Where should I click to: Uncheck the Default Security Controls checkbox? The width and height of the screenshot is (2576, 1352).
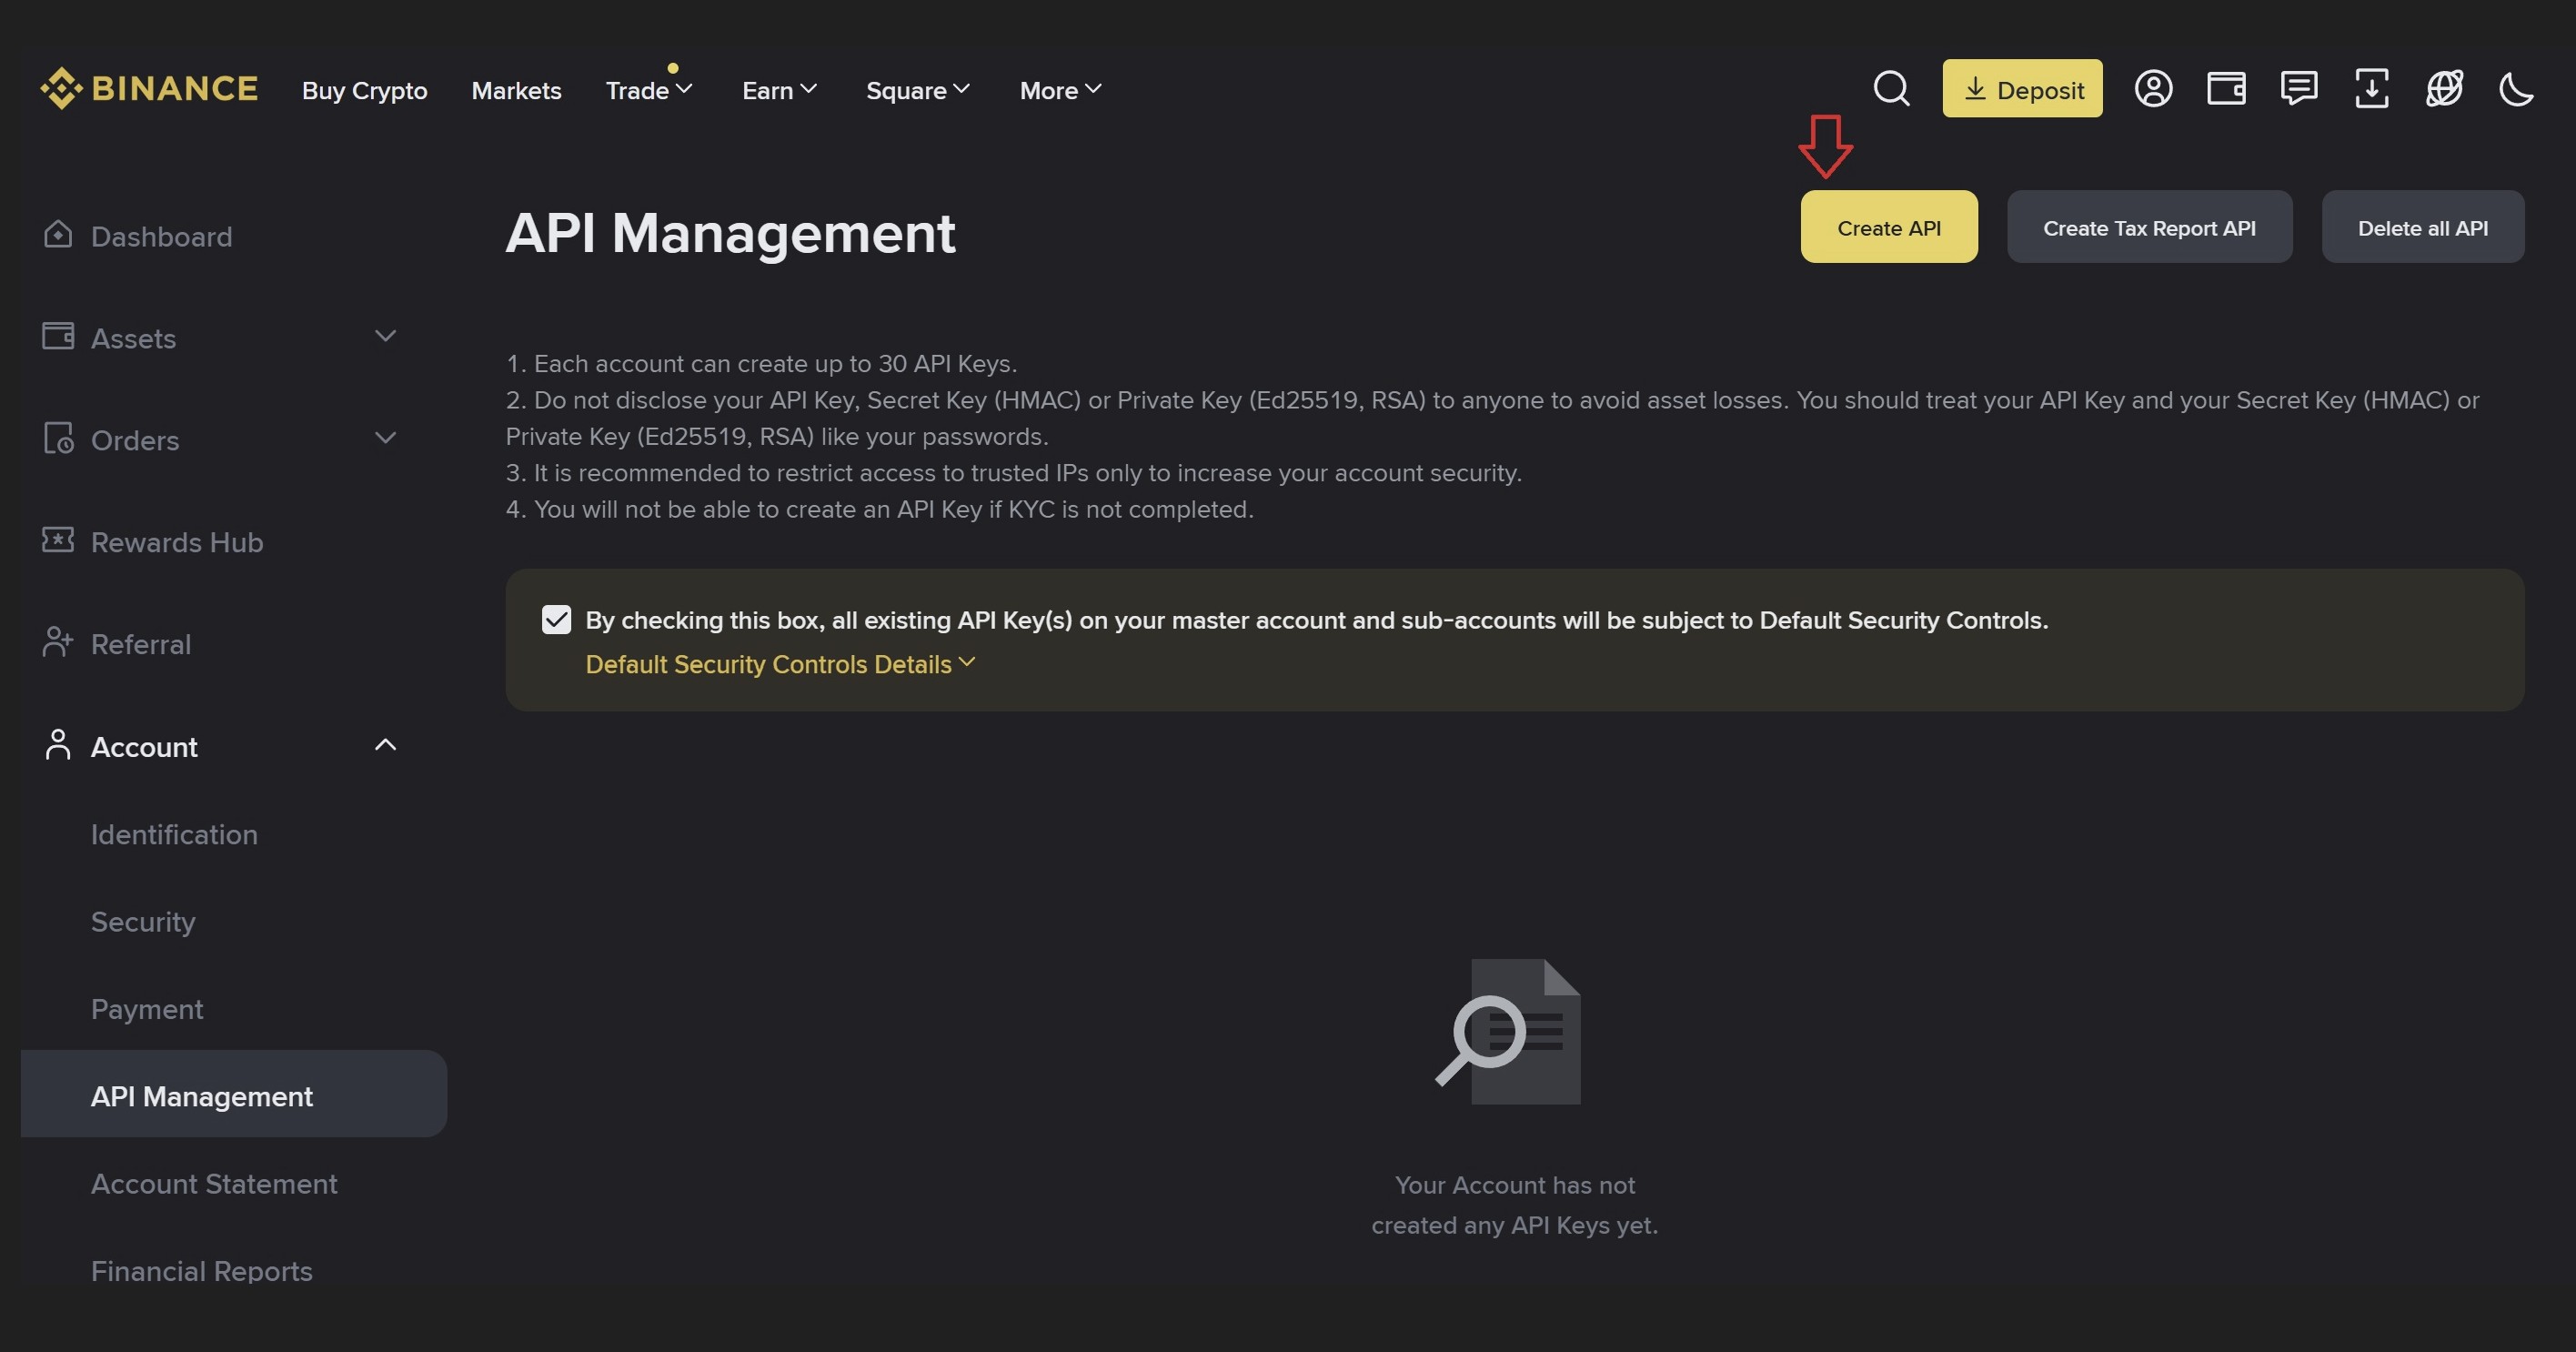coord(557,620)
